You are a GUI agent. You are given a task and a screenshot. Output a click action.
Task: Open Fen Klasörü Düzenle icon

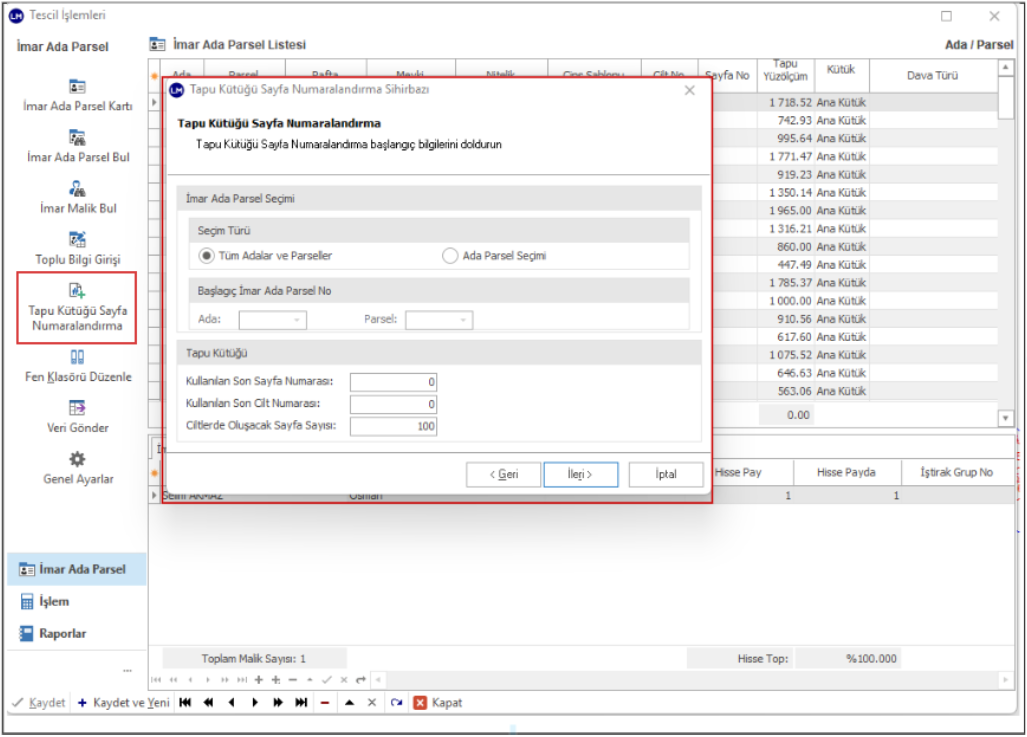pyautogui.click(x=77, y=357)
